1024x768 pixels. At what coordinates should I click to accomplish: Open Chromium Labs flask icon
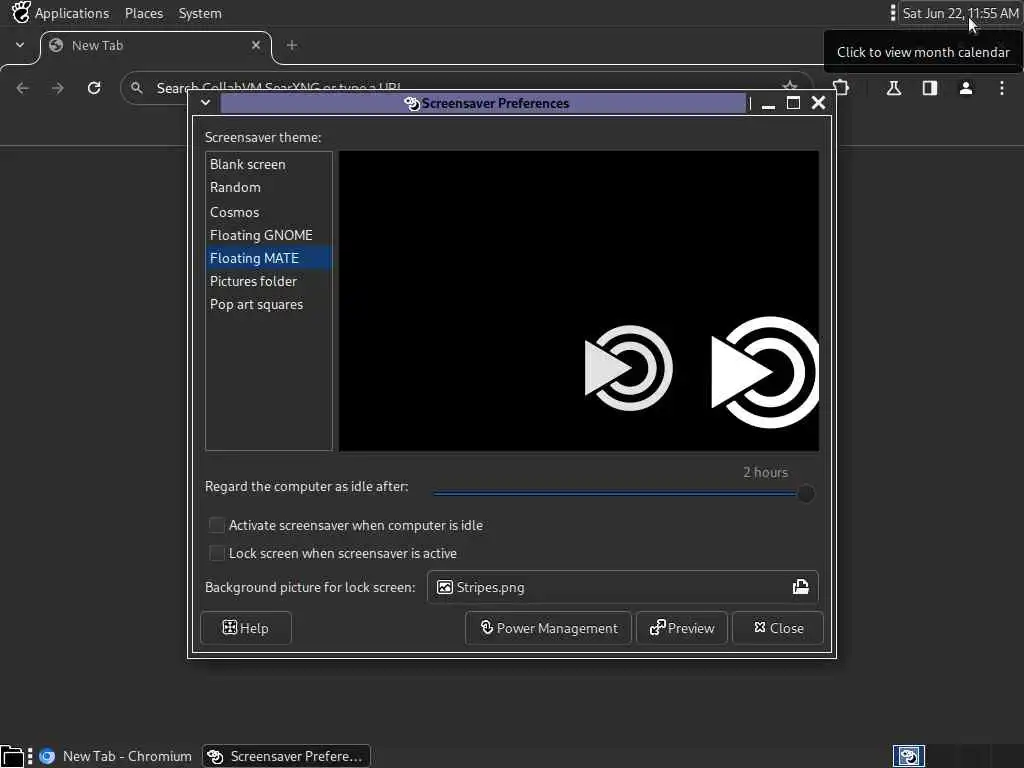[x=894, y=88]
